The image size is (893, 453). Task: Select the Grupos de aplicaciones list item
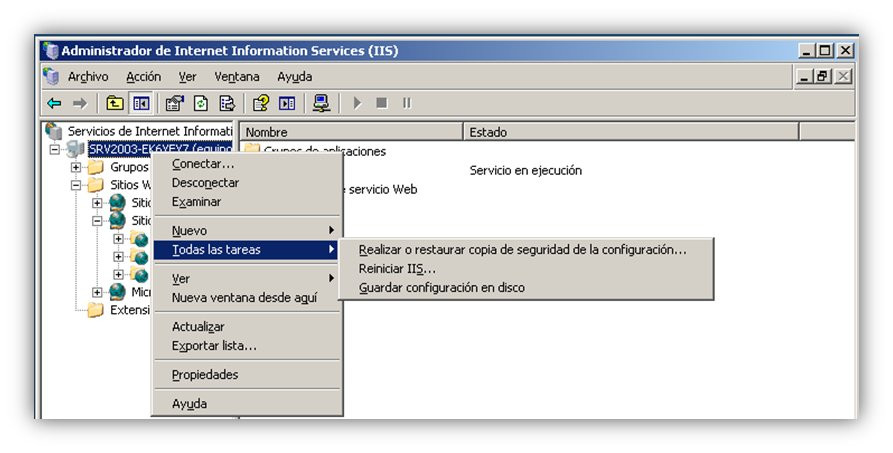pos(315,151)
